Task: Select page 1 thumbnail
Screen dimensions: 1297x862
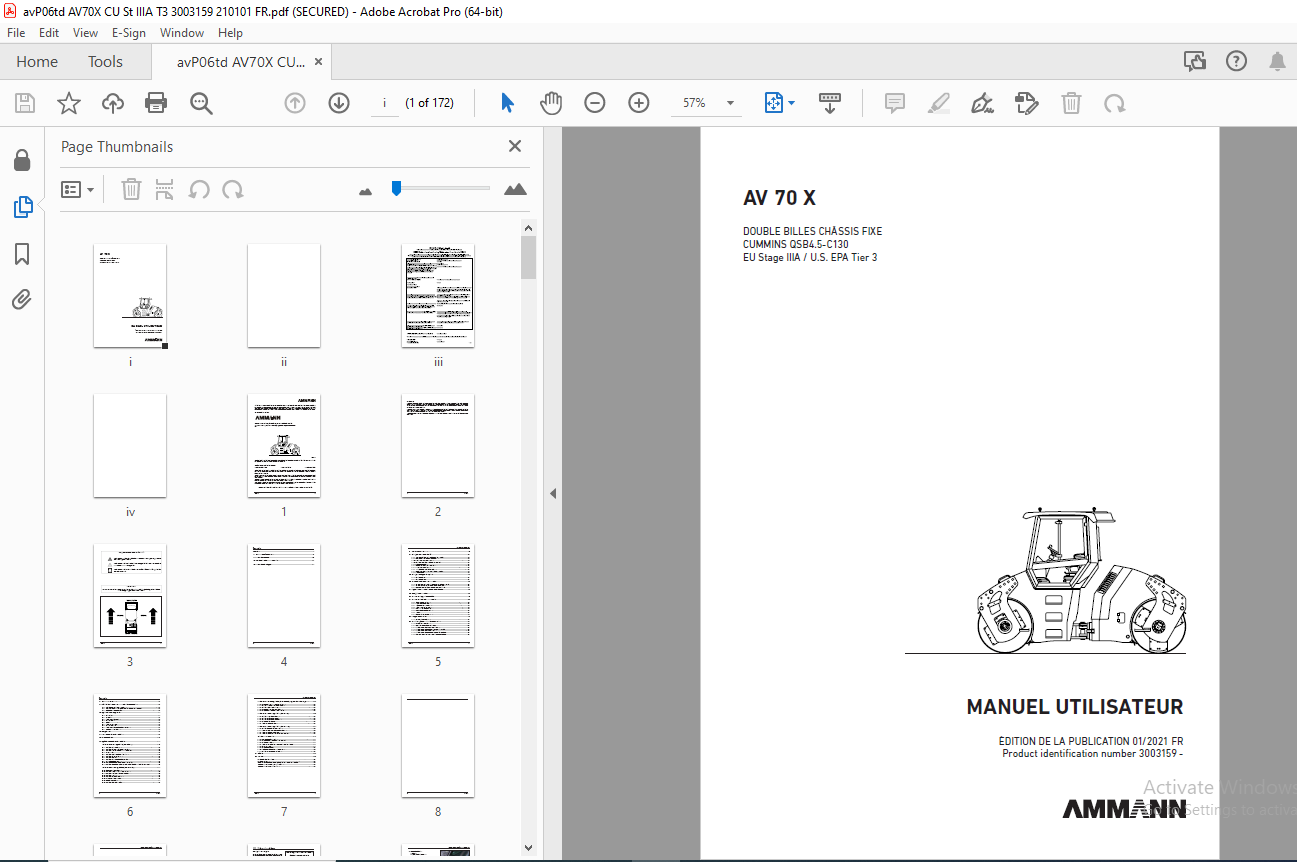Action: (284, 445)
